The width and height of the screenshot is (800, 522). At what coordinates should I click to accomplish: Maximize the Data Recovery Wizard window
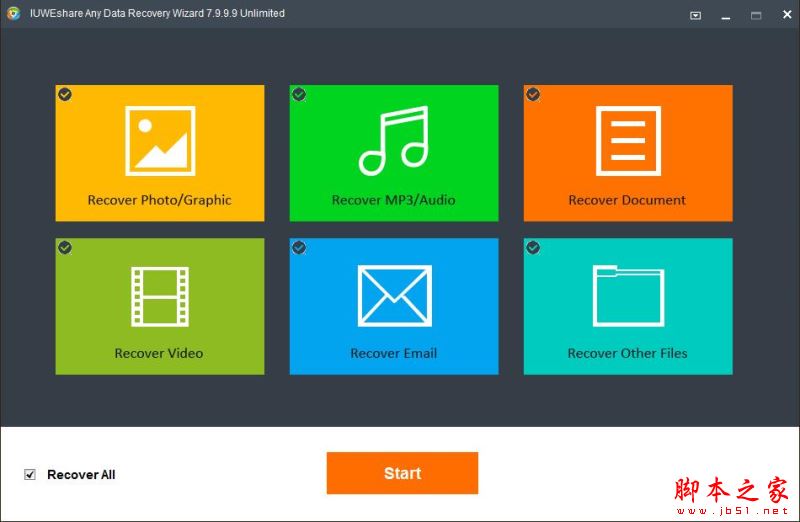pos(756,16)
